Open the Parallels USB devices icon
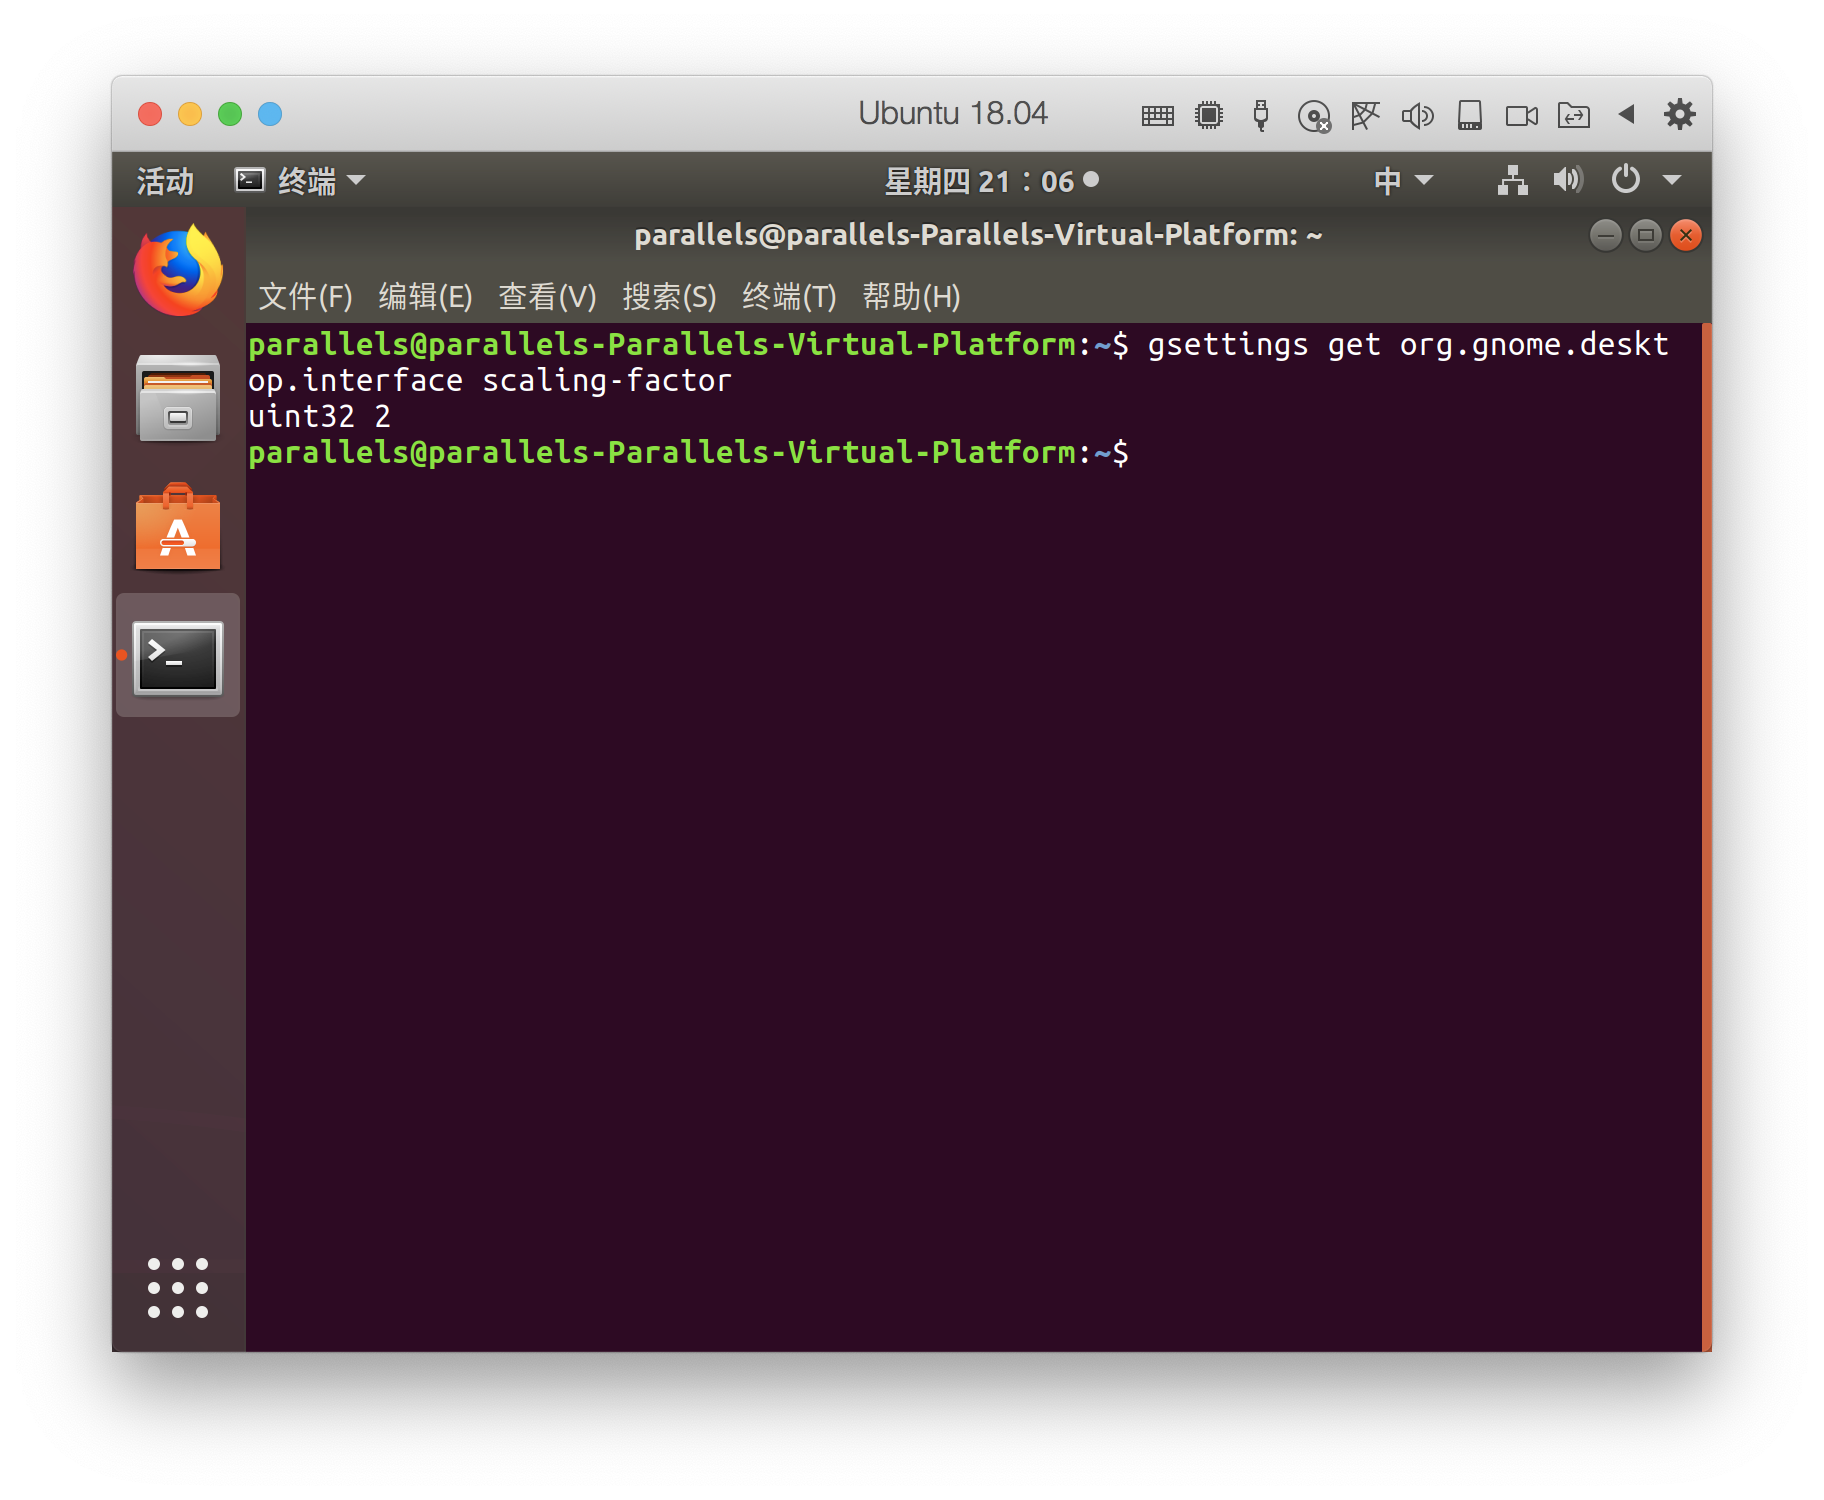Image resolution: width=1824 pixels, height=1500 pixels. pos(1261,116)
